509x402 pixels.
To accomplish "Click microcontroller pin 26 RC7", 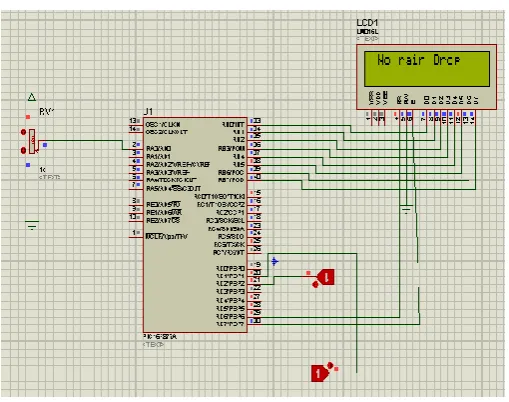I will [x=254, y=253].
